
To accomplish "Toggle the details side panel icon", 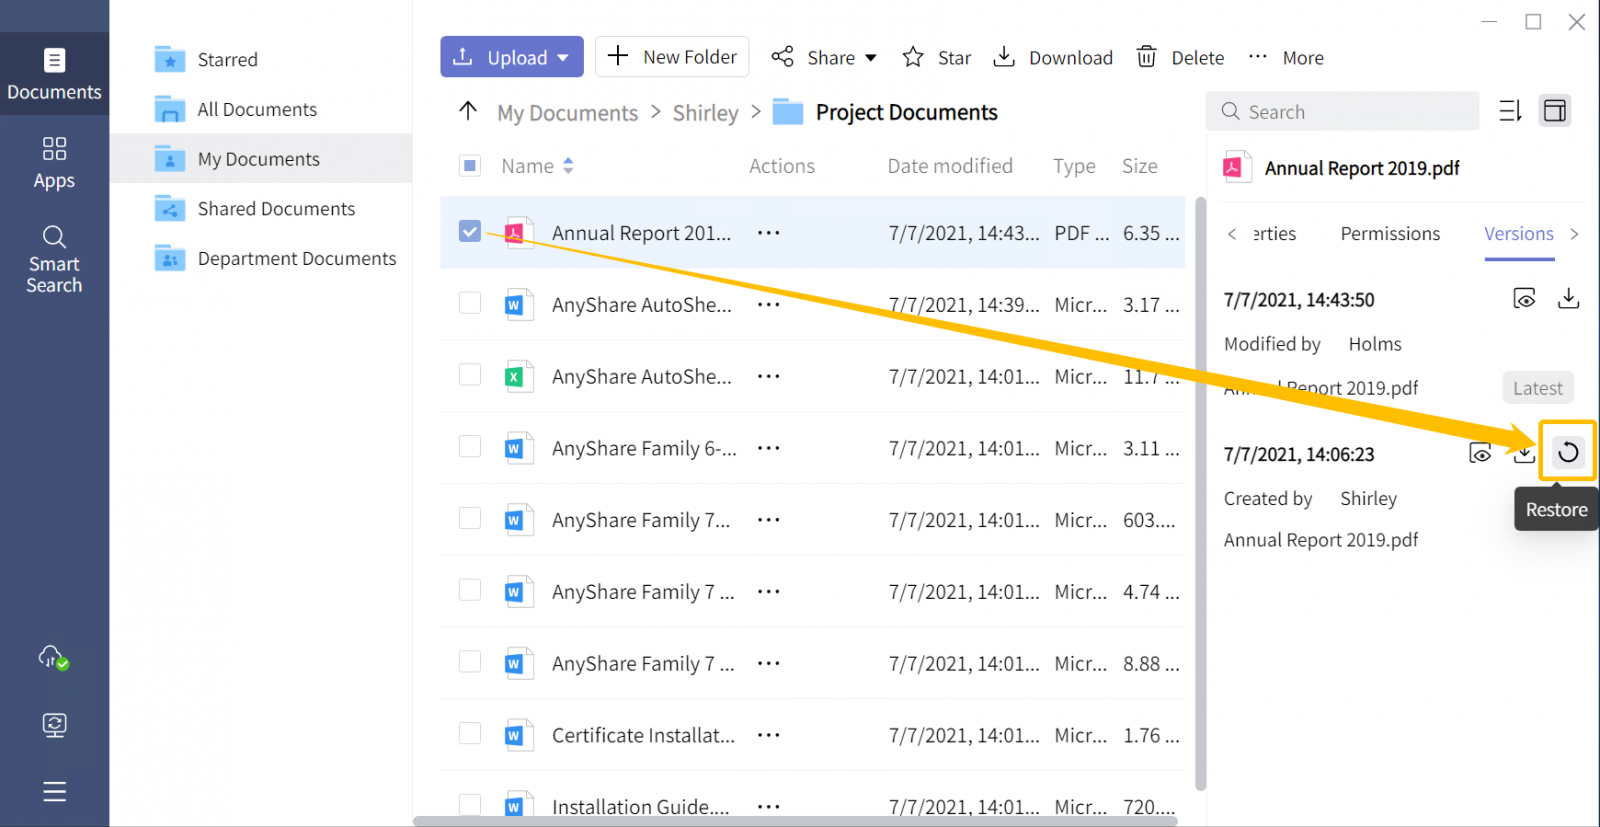I will tap(1554, 111).
